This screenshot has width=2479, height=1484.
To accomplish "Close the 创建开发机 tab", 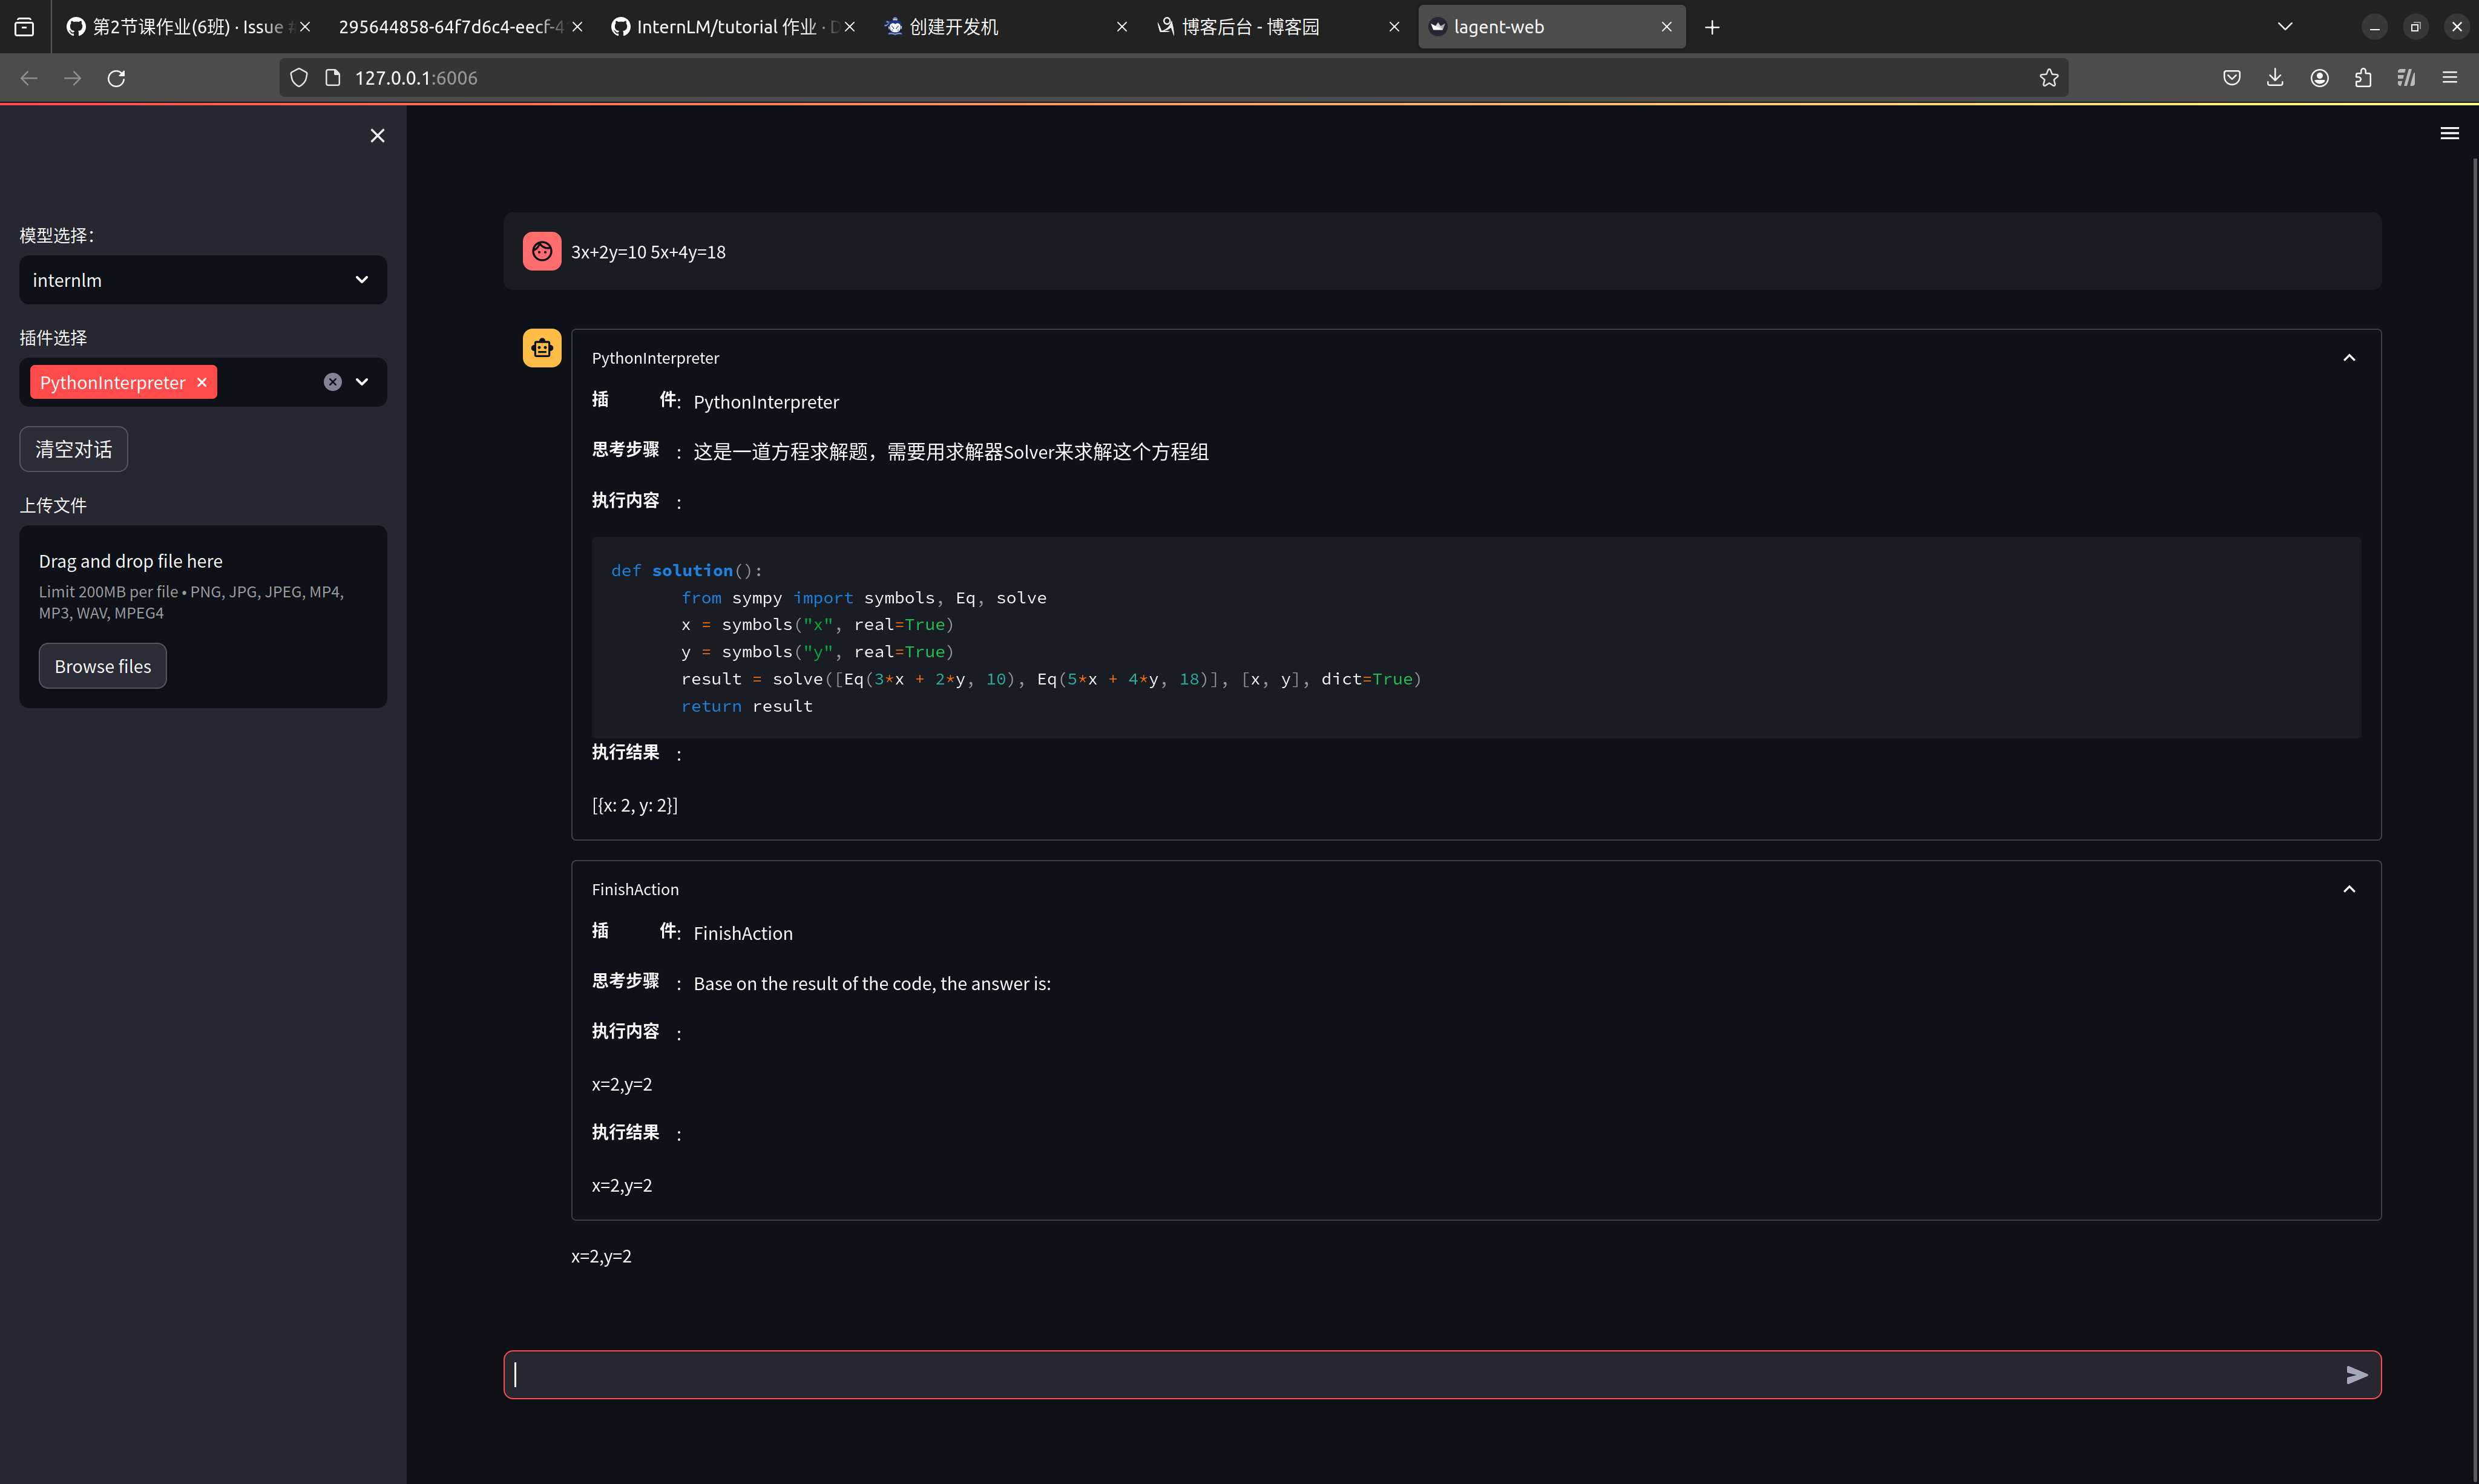I will click(1122, 27).
